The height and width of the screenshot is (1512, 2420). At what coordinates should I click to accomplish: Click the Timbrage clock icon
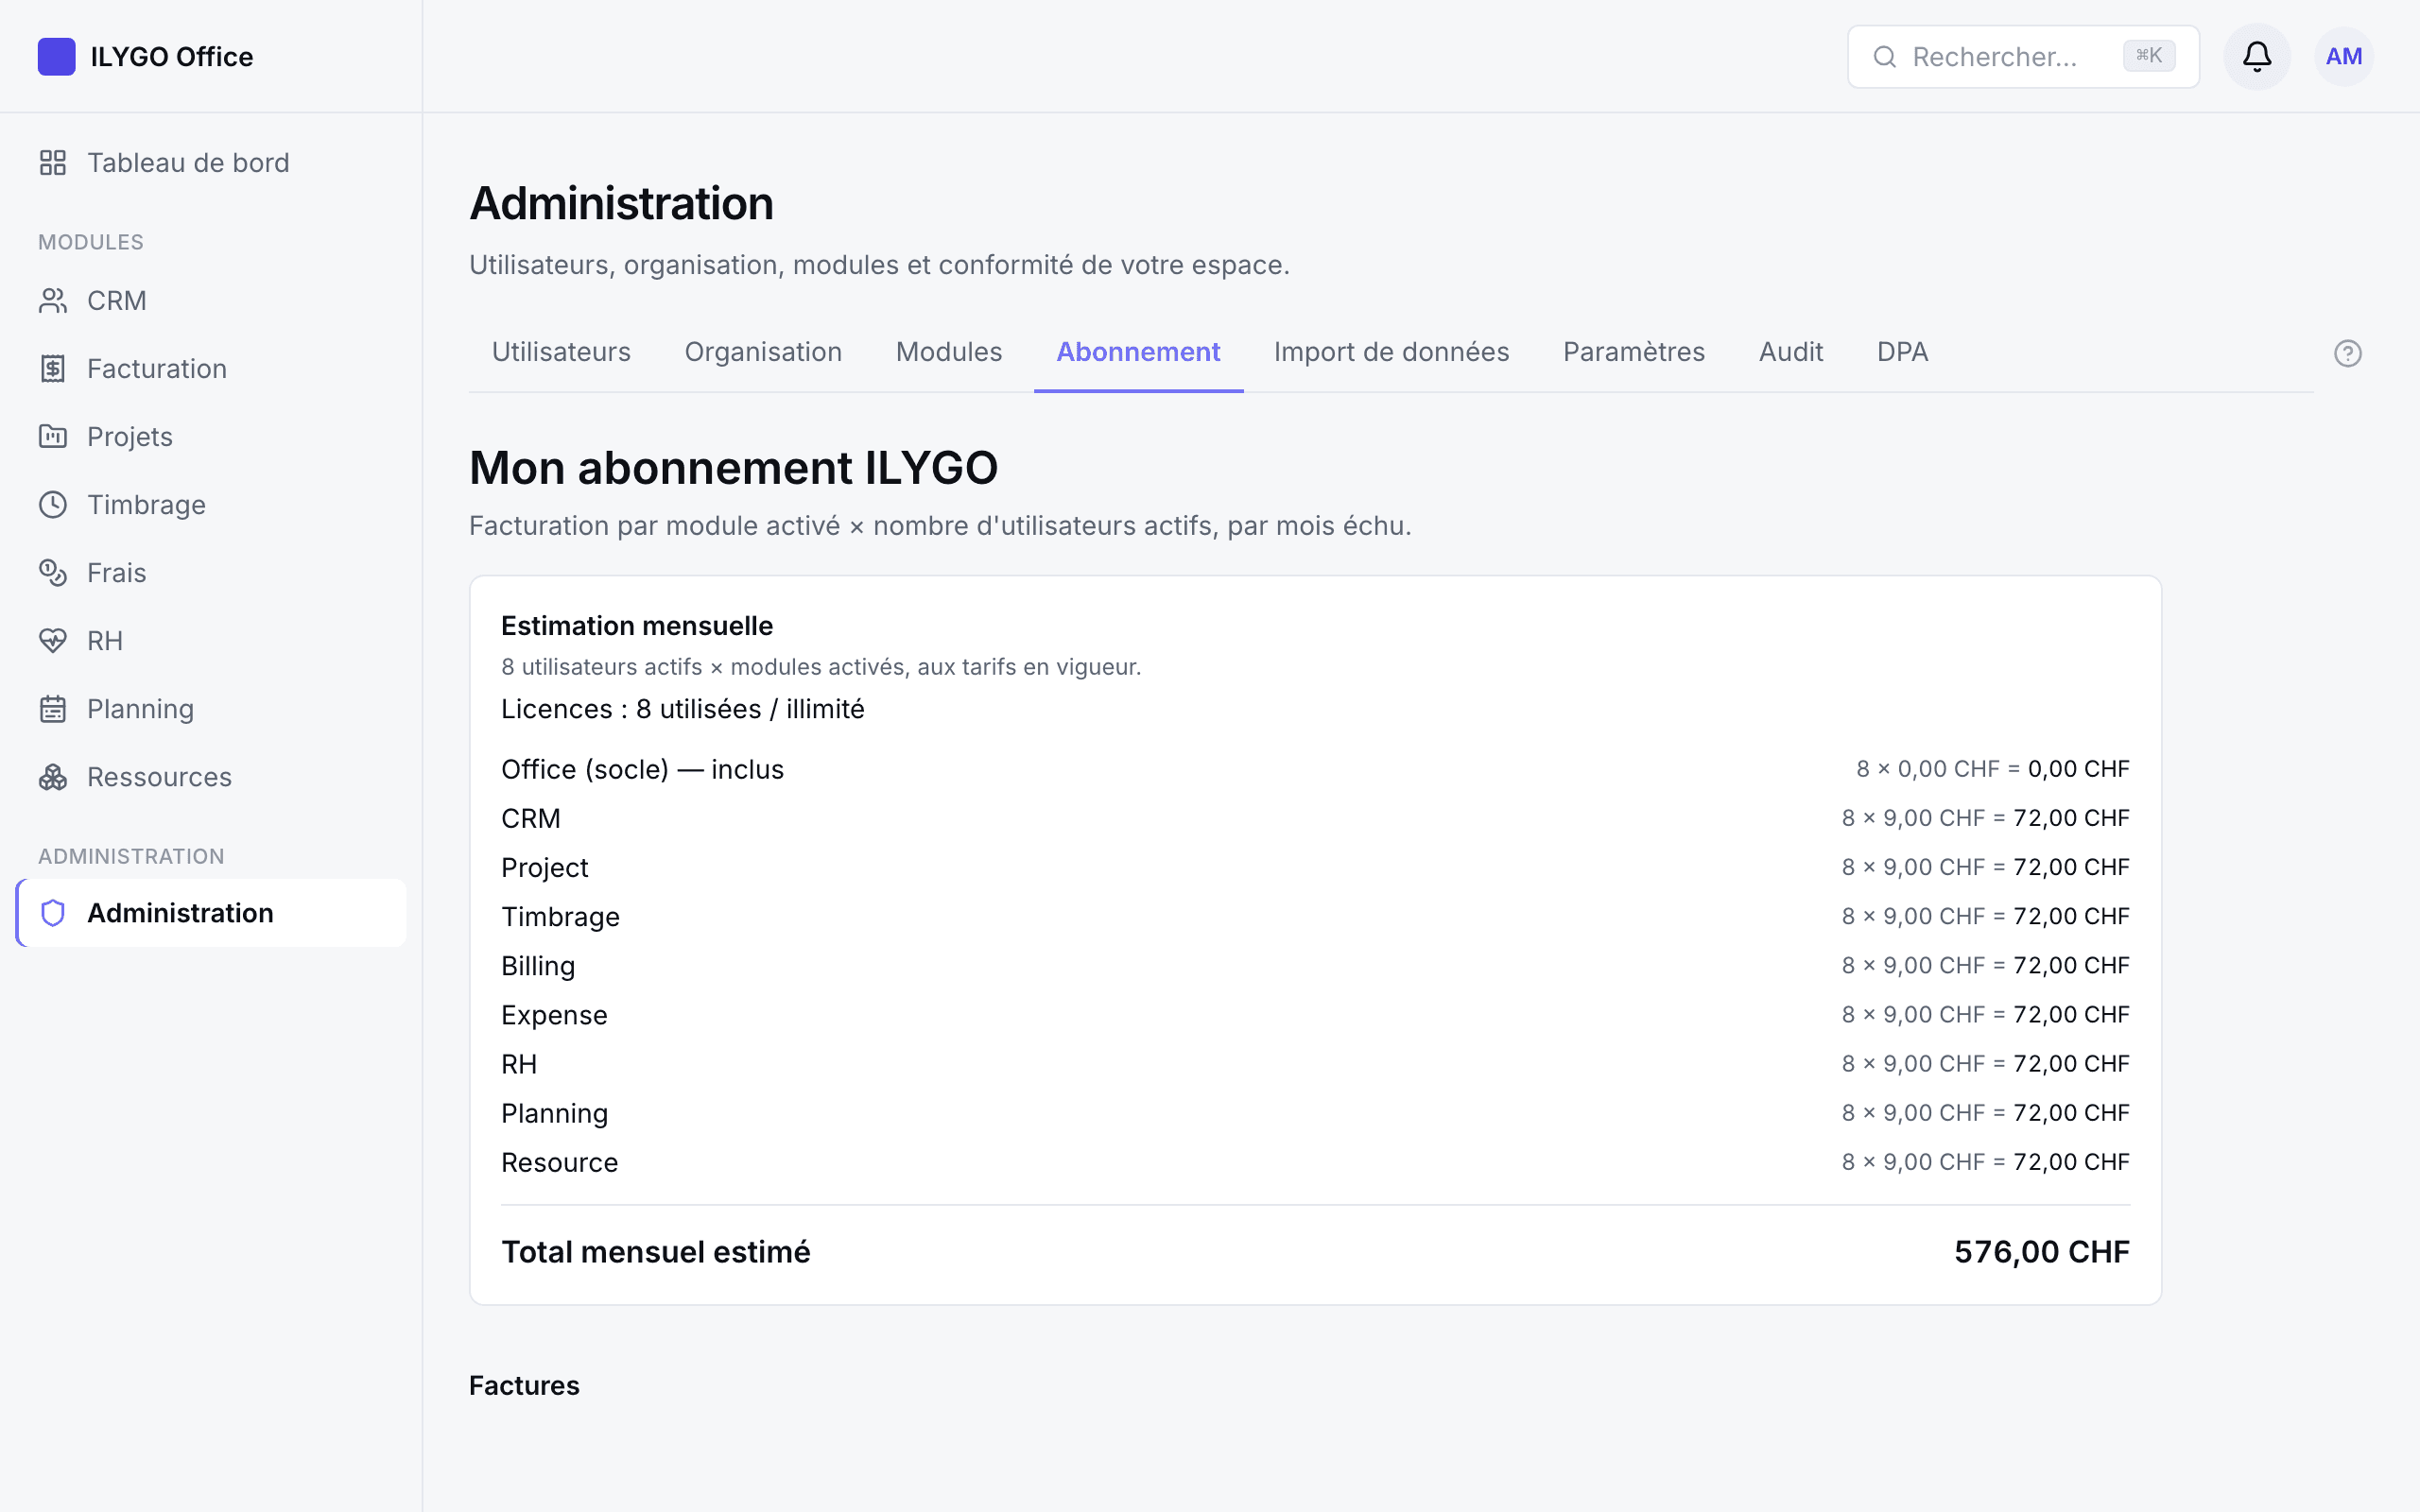53,504
